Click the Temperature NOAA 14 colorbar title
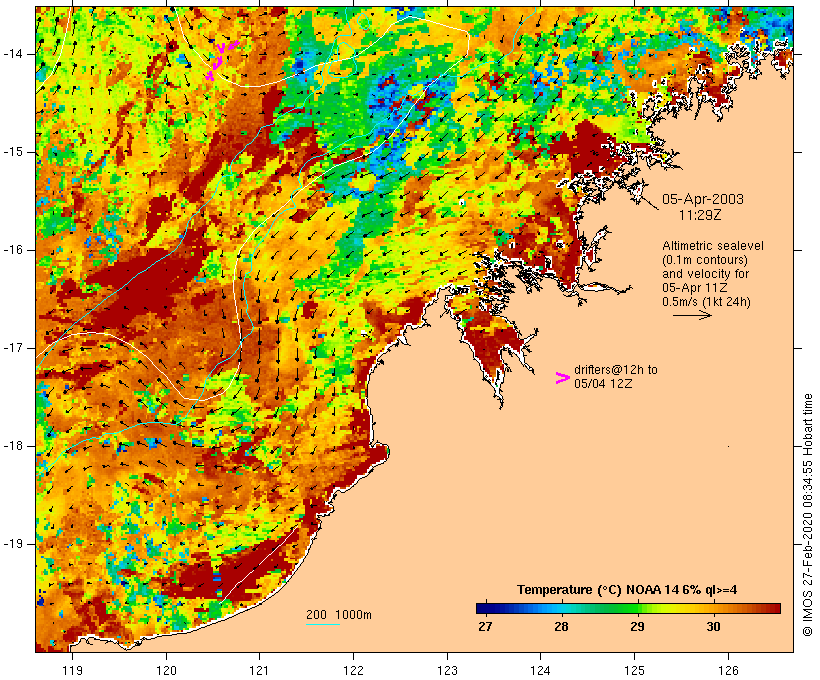 pos(627,590)
